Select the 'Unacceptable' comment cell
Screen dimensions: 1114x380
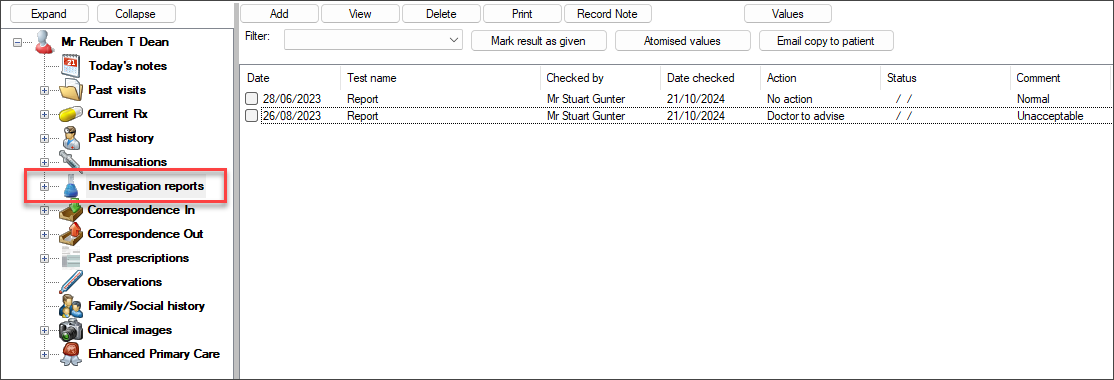click(1050, 116)
